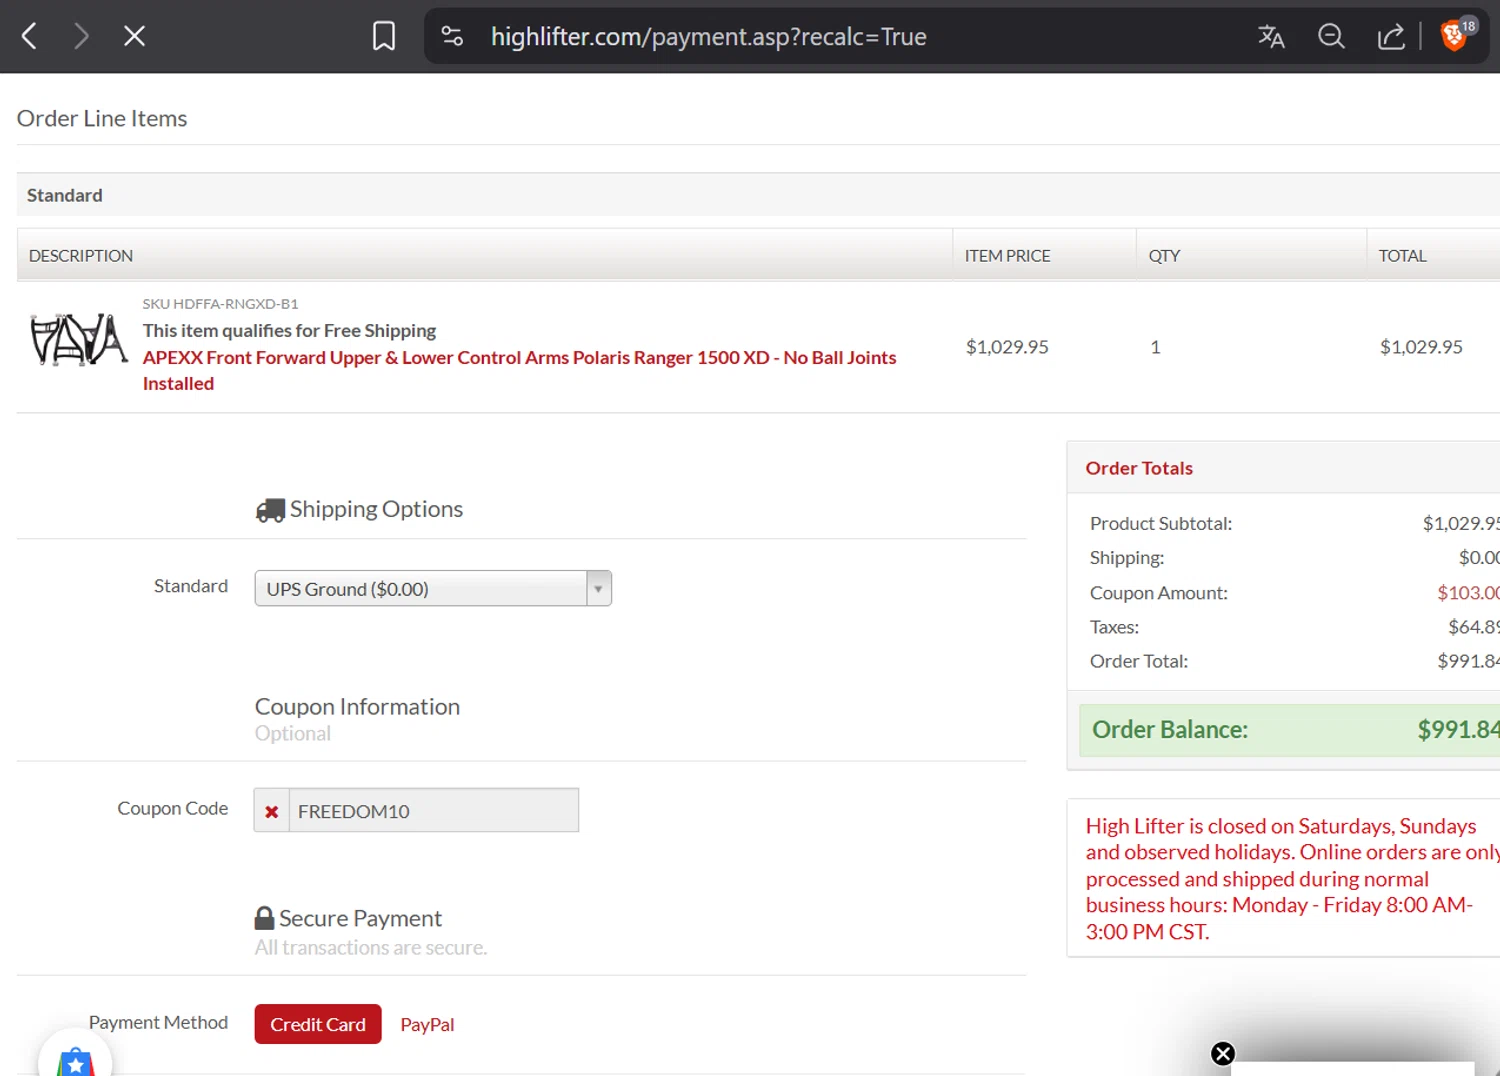Click the High Lifter closed hours notice

(1292, 879)
